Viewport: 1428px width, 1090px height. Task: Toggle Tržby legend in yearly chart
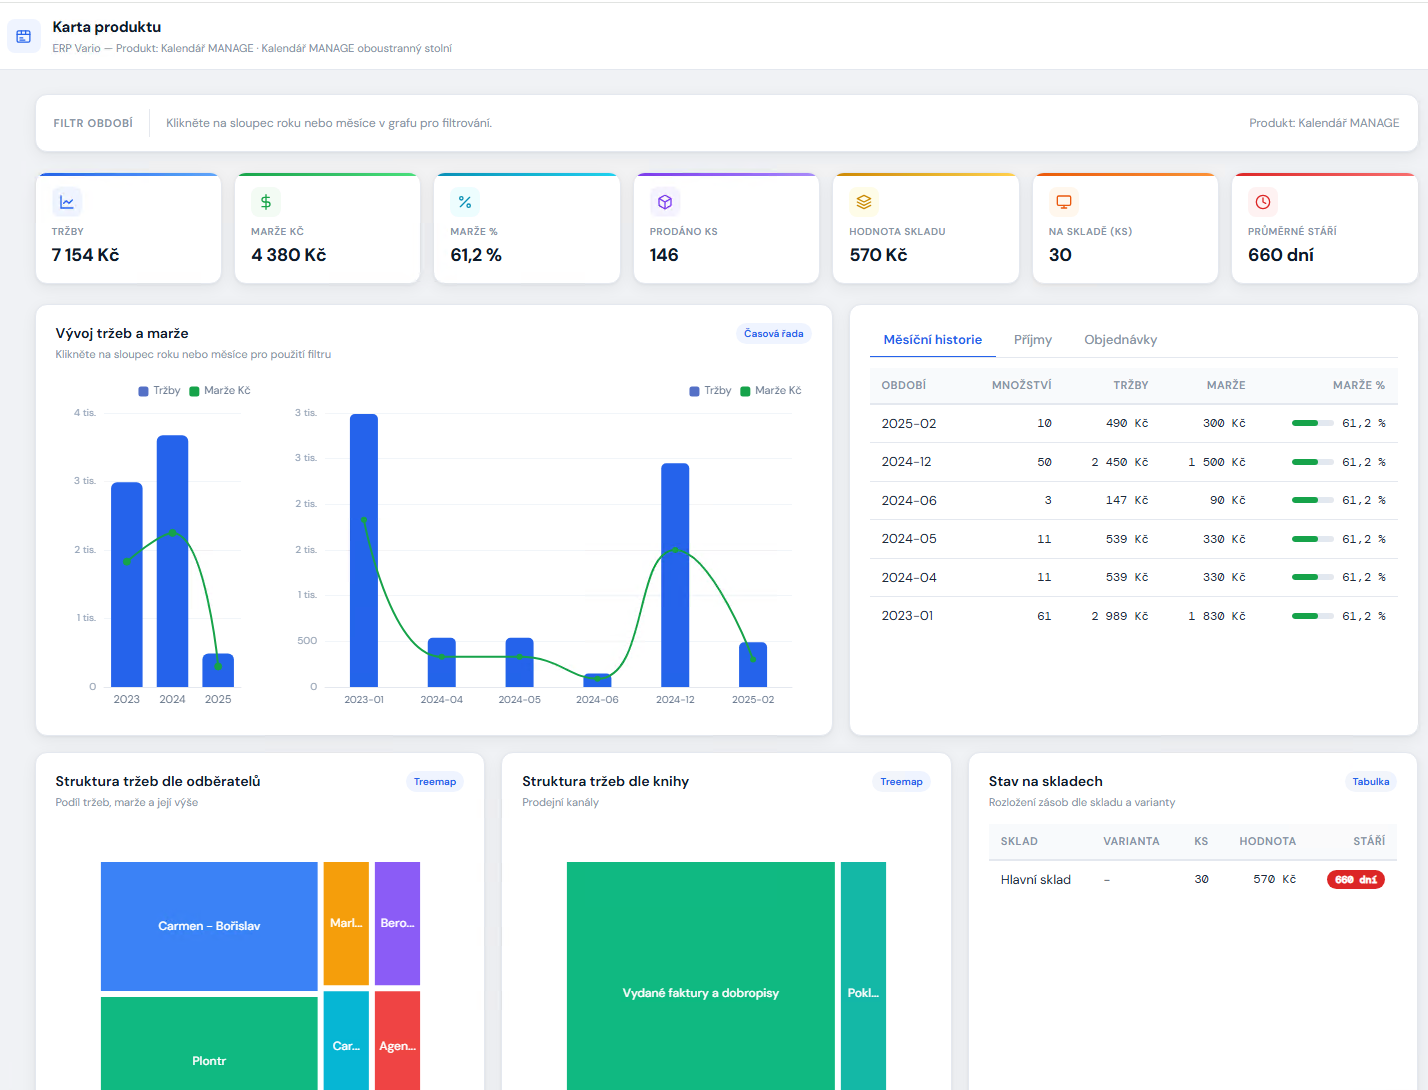[159, 391]
